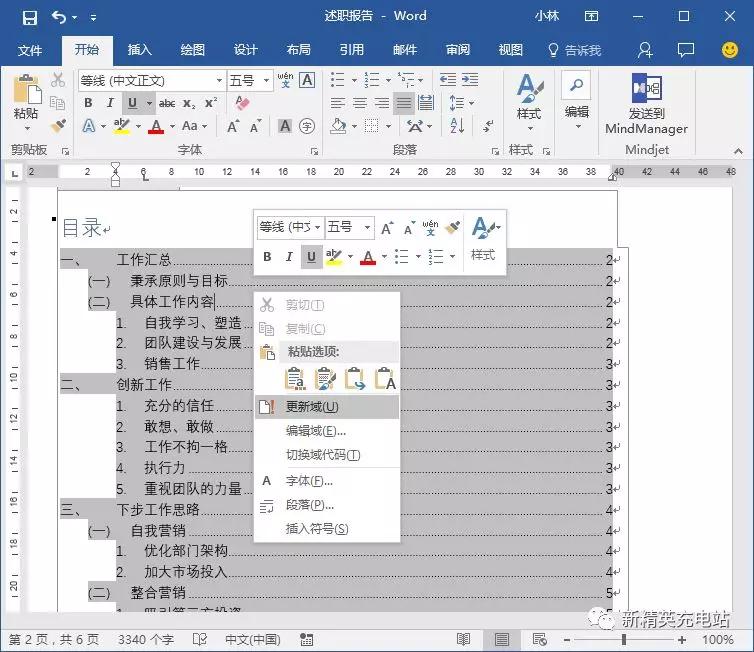
Task: Click 告诉我 search box
Action: [x=575, y=50]
